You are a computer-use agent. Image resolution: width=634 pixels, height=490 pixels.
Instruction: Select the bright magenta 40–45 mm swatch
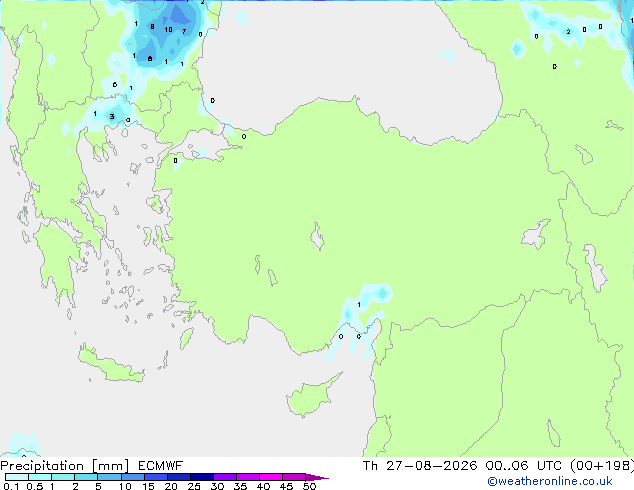point(271,477)
